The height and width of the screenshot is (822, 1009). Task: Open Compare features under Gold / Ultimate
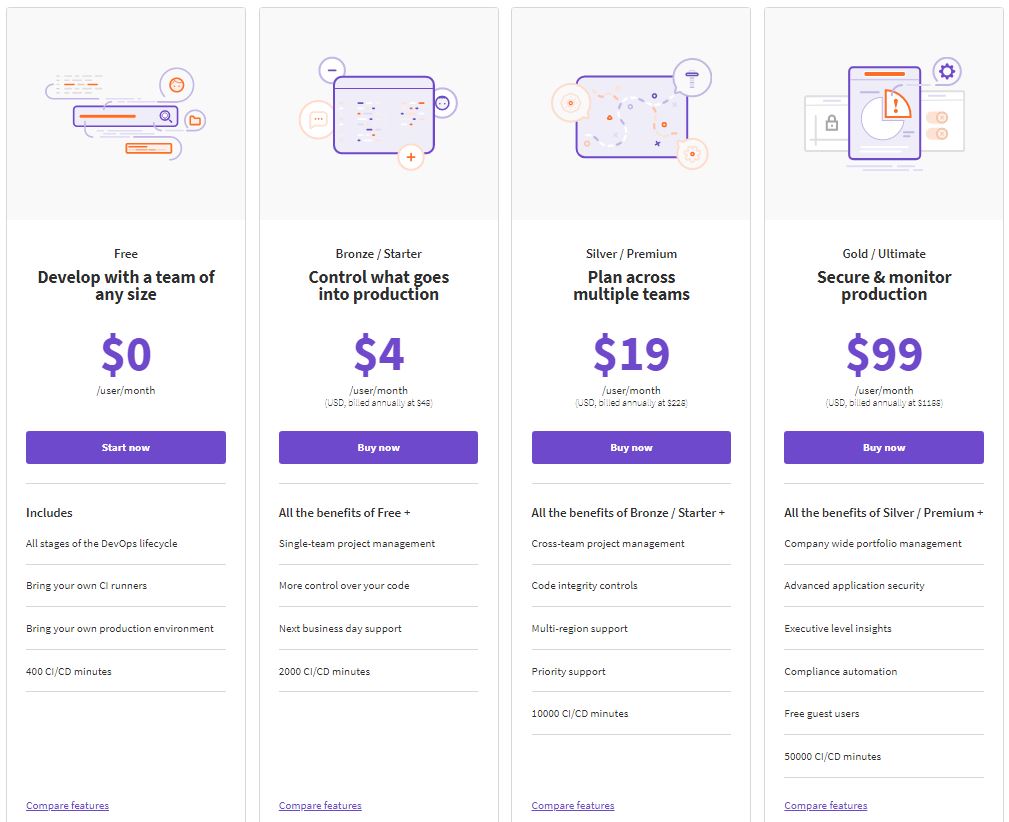pyautogui.click(x=826, y=806)
